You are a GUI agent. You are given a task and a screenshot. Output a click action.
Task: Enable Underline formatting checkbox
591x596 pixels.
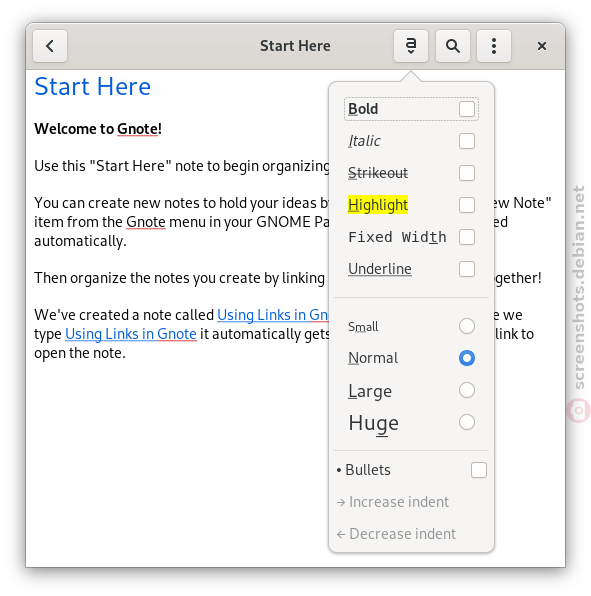point(466,269)
